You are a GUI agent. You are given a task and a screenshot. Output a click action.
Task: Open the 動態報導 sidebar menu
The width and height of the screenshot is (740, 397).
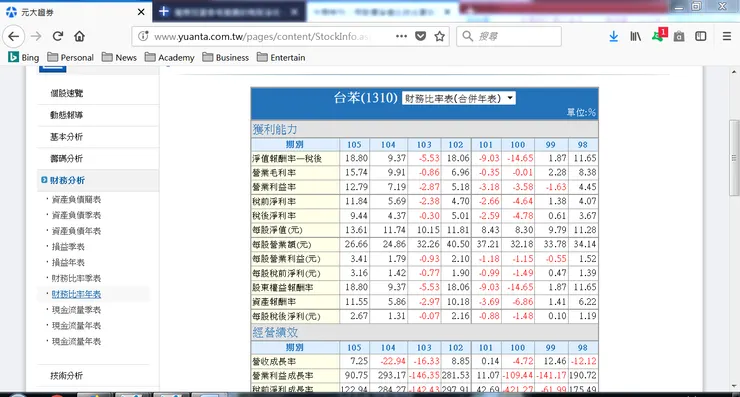[67, 115]
